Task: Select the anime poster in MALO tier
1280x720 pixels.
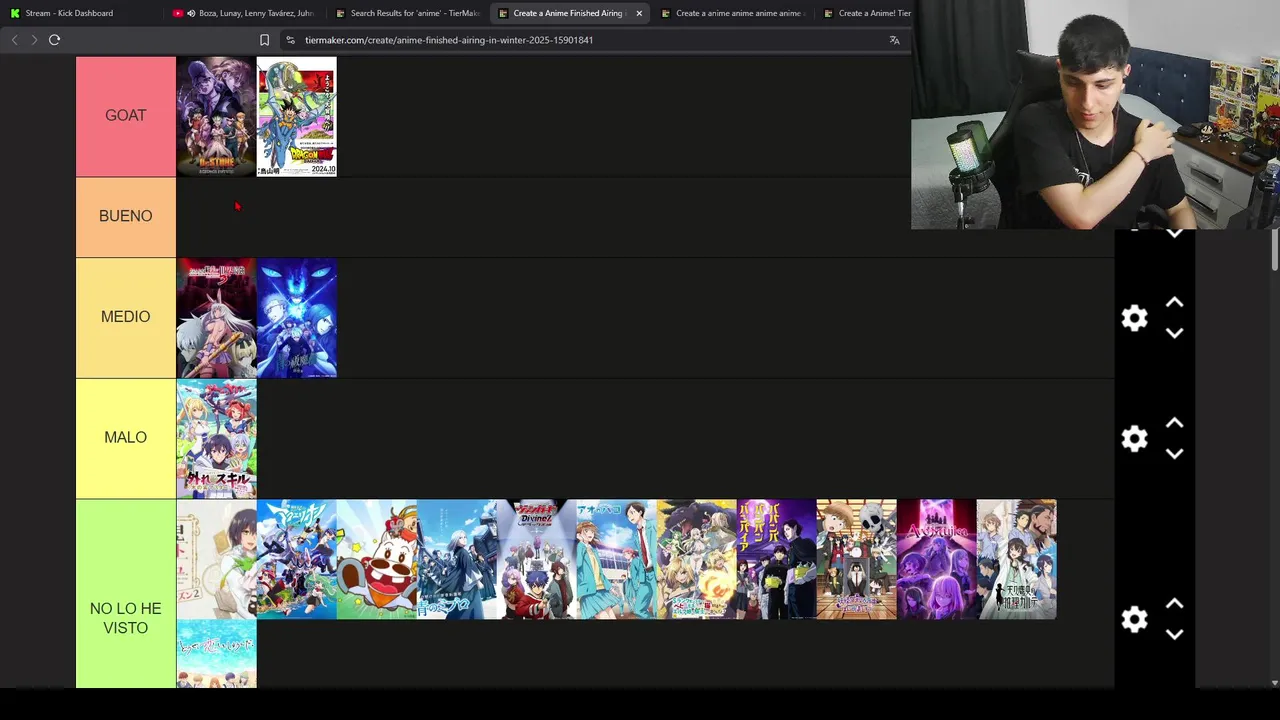Action: point(216,438)
